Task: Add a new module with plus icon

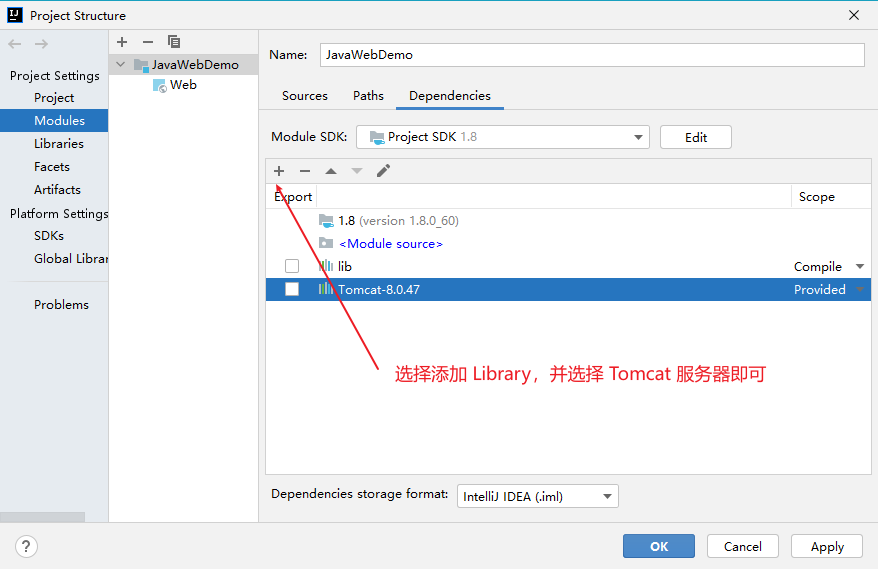Action: pos(122,42)
